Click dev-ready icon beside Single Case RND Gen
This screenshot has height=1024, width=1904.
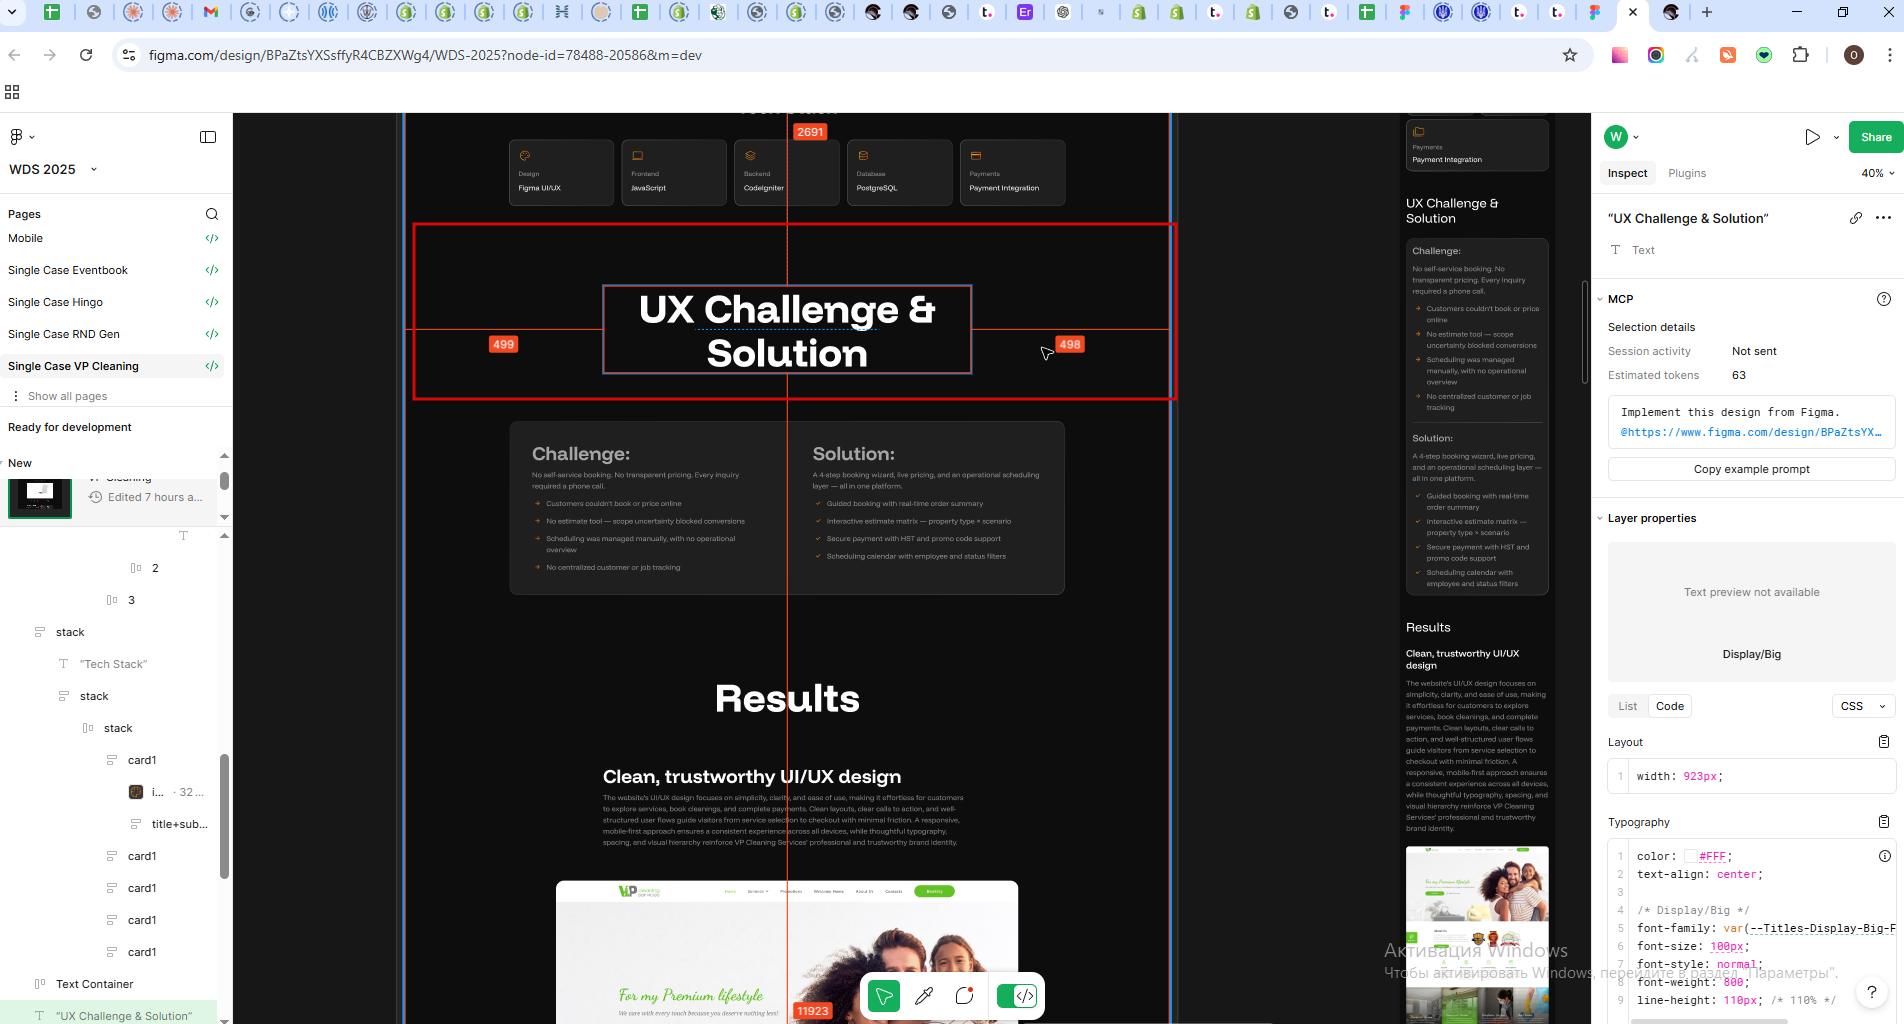[212, 334]
